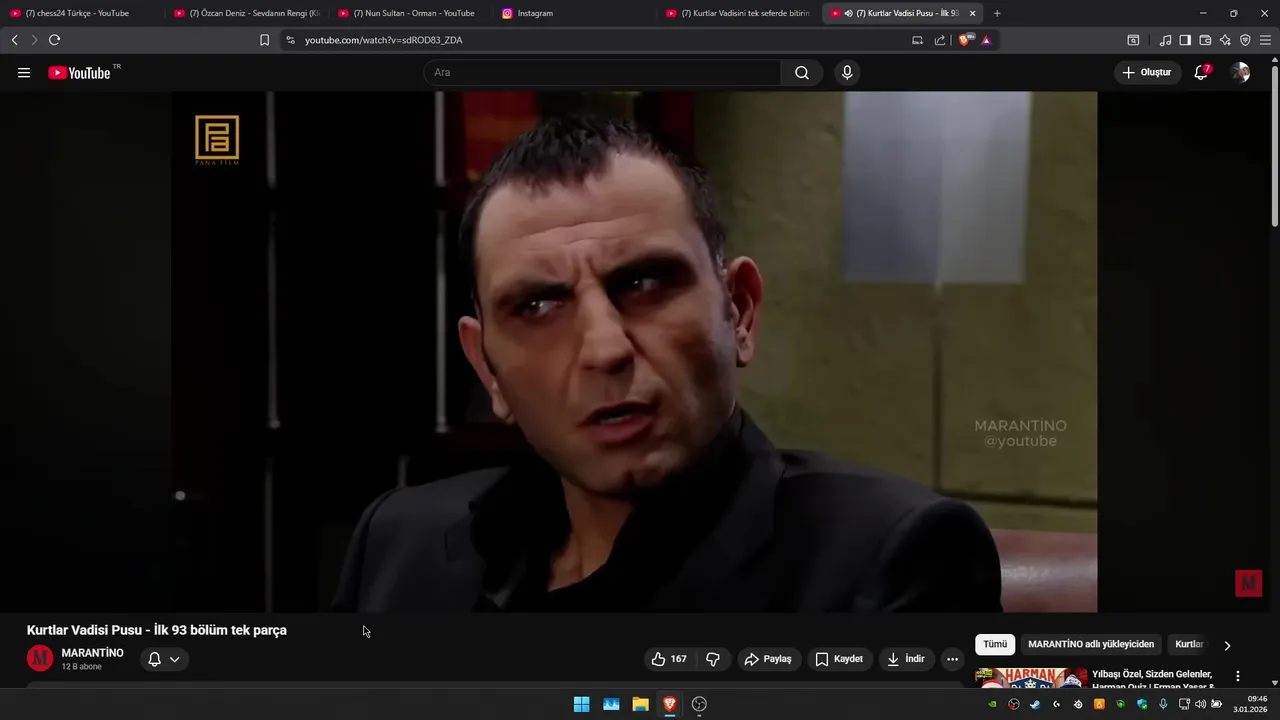Viewport: 1280px width, 720px height.
Task: Click Kaydet save button
Action: 839,659
